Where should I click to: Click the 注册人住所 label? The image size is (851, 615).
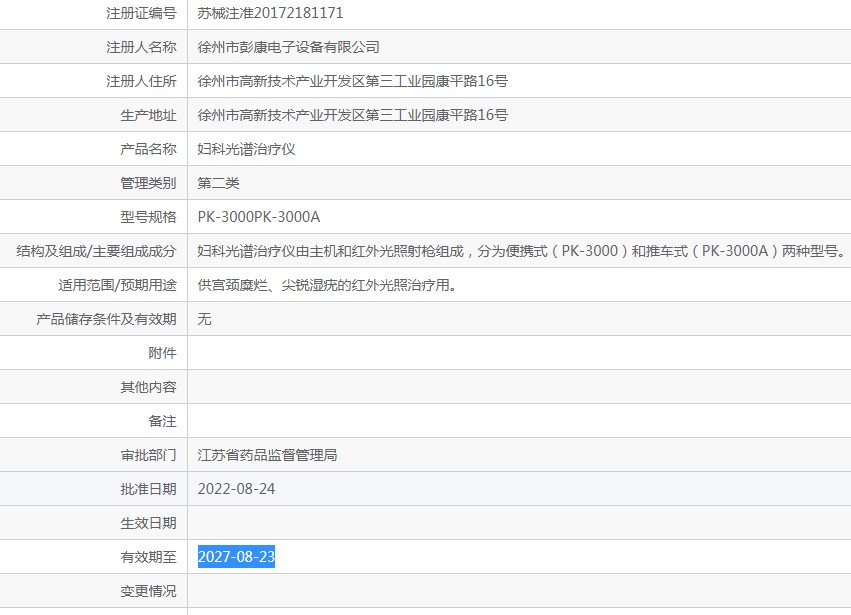(141, 81)
